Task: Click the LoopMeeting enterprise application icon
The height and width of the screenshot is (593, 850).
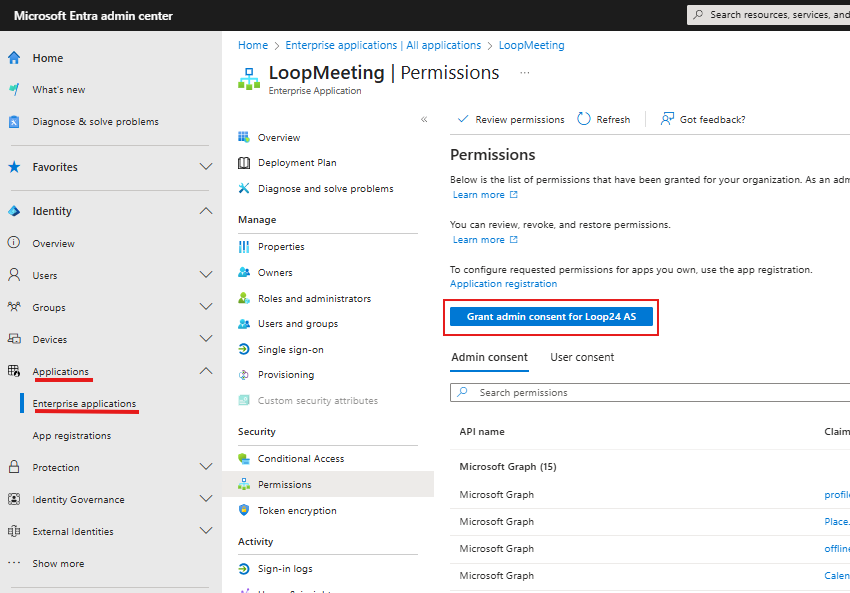Action: coord(249,79)
